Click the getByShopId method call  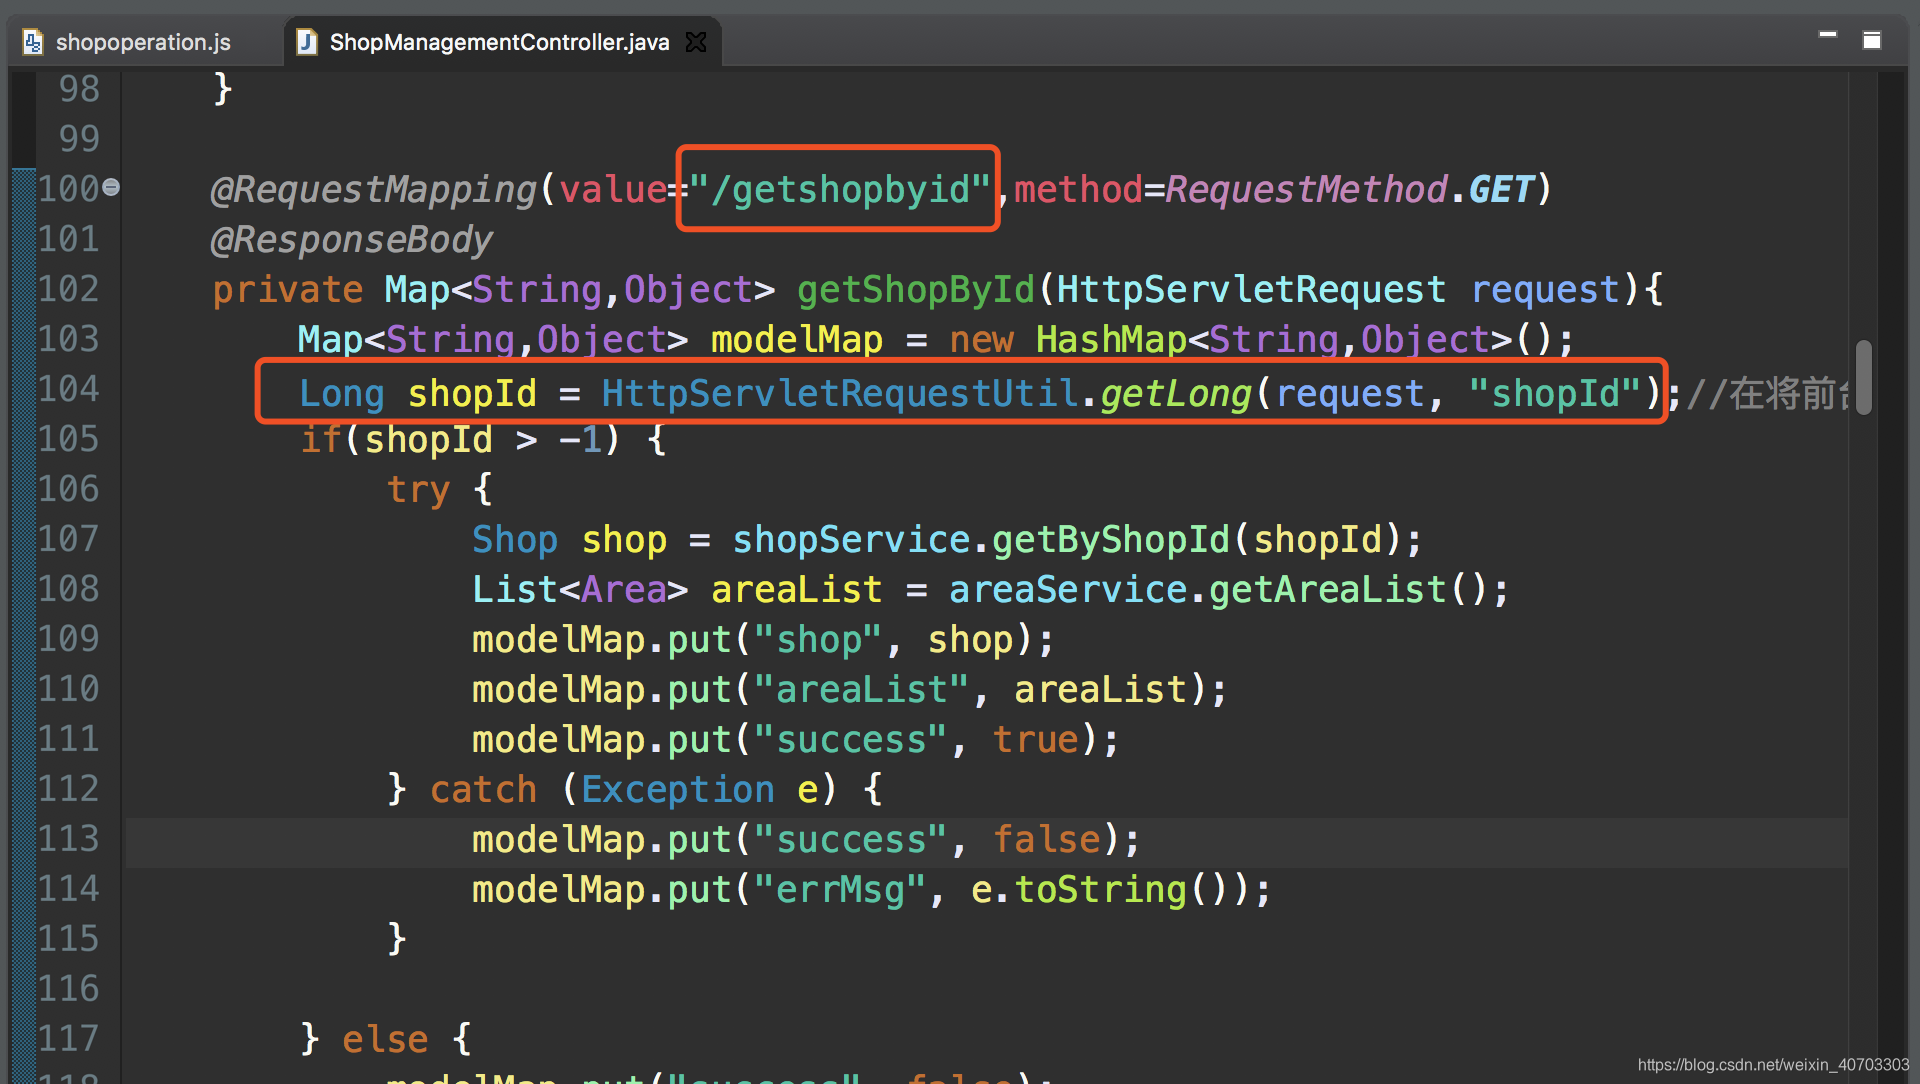coord(1110,540)
